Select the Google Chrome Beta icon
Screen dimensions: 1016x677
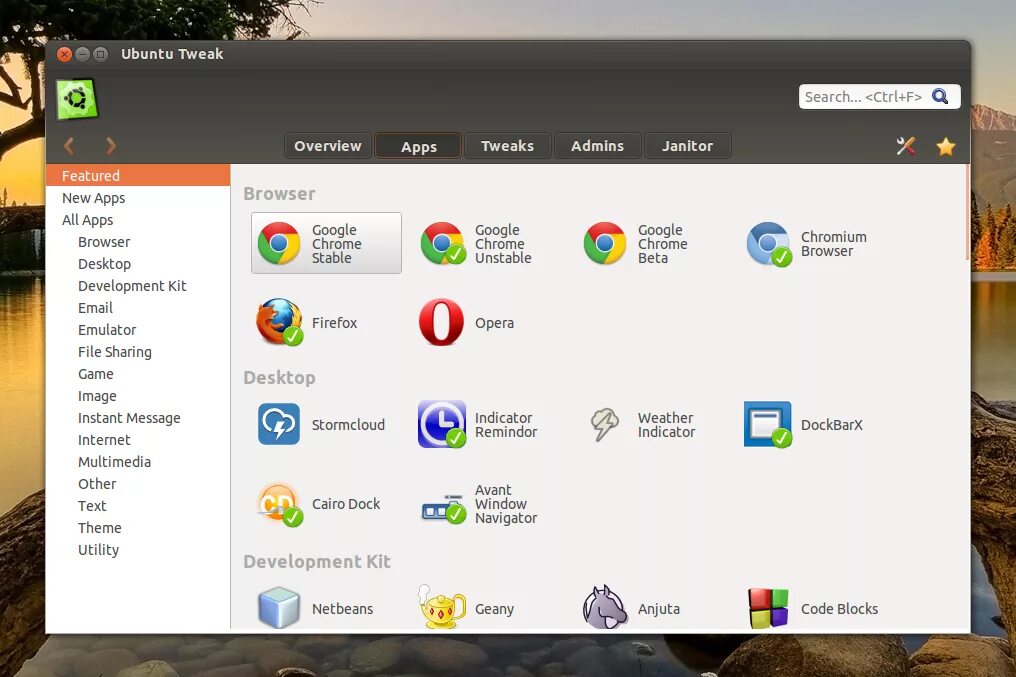pyautogui.click(x=605, y=244)
